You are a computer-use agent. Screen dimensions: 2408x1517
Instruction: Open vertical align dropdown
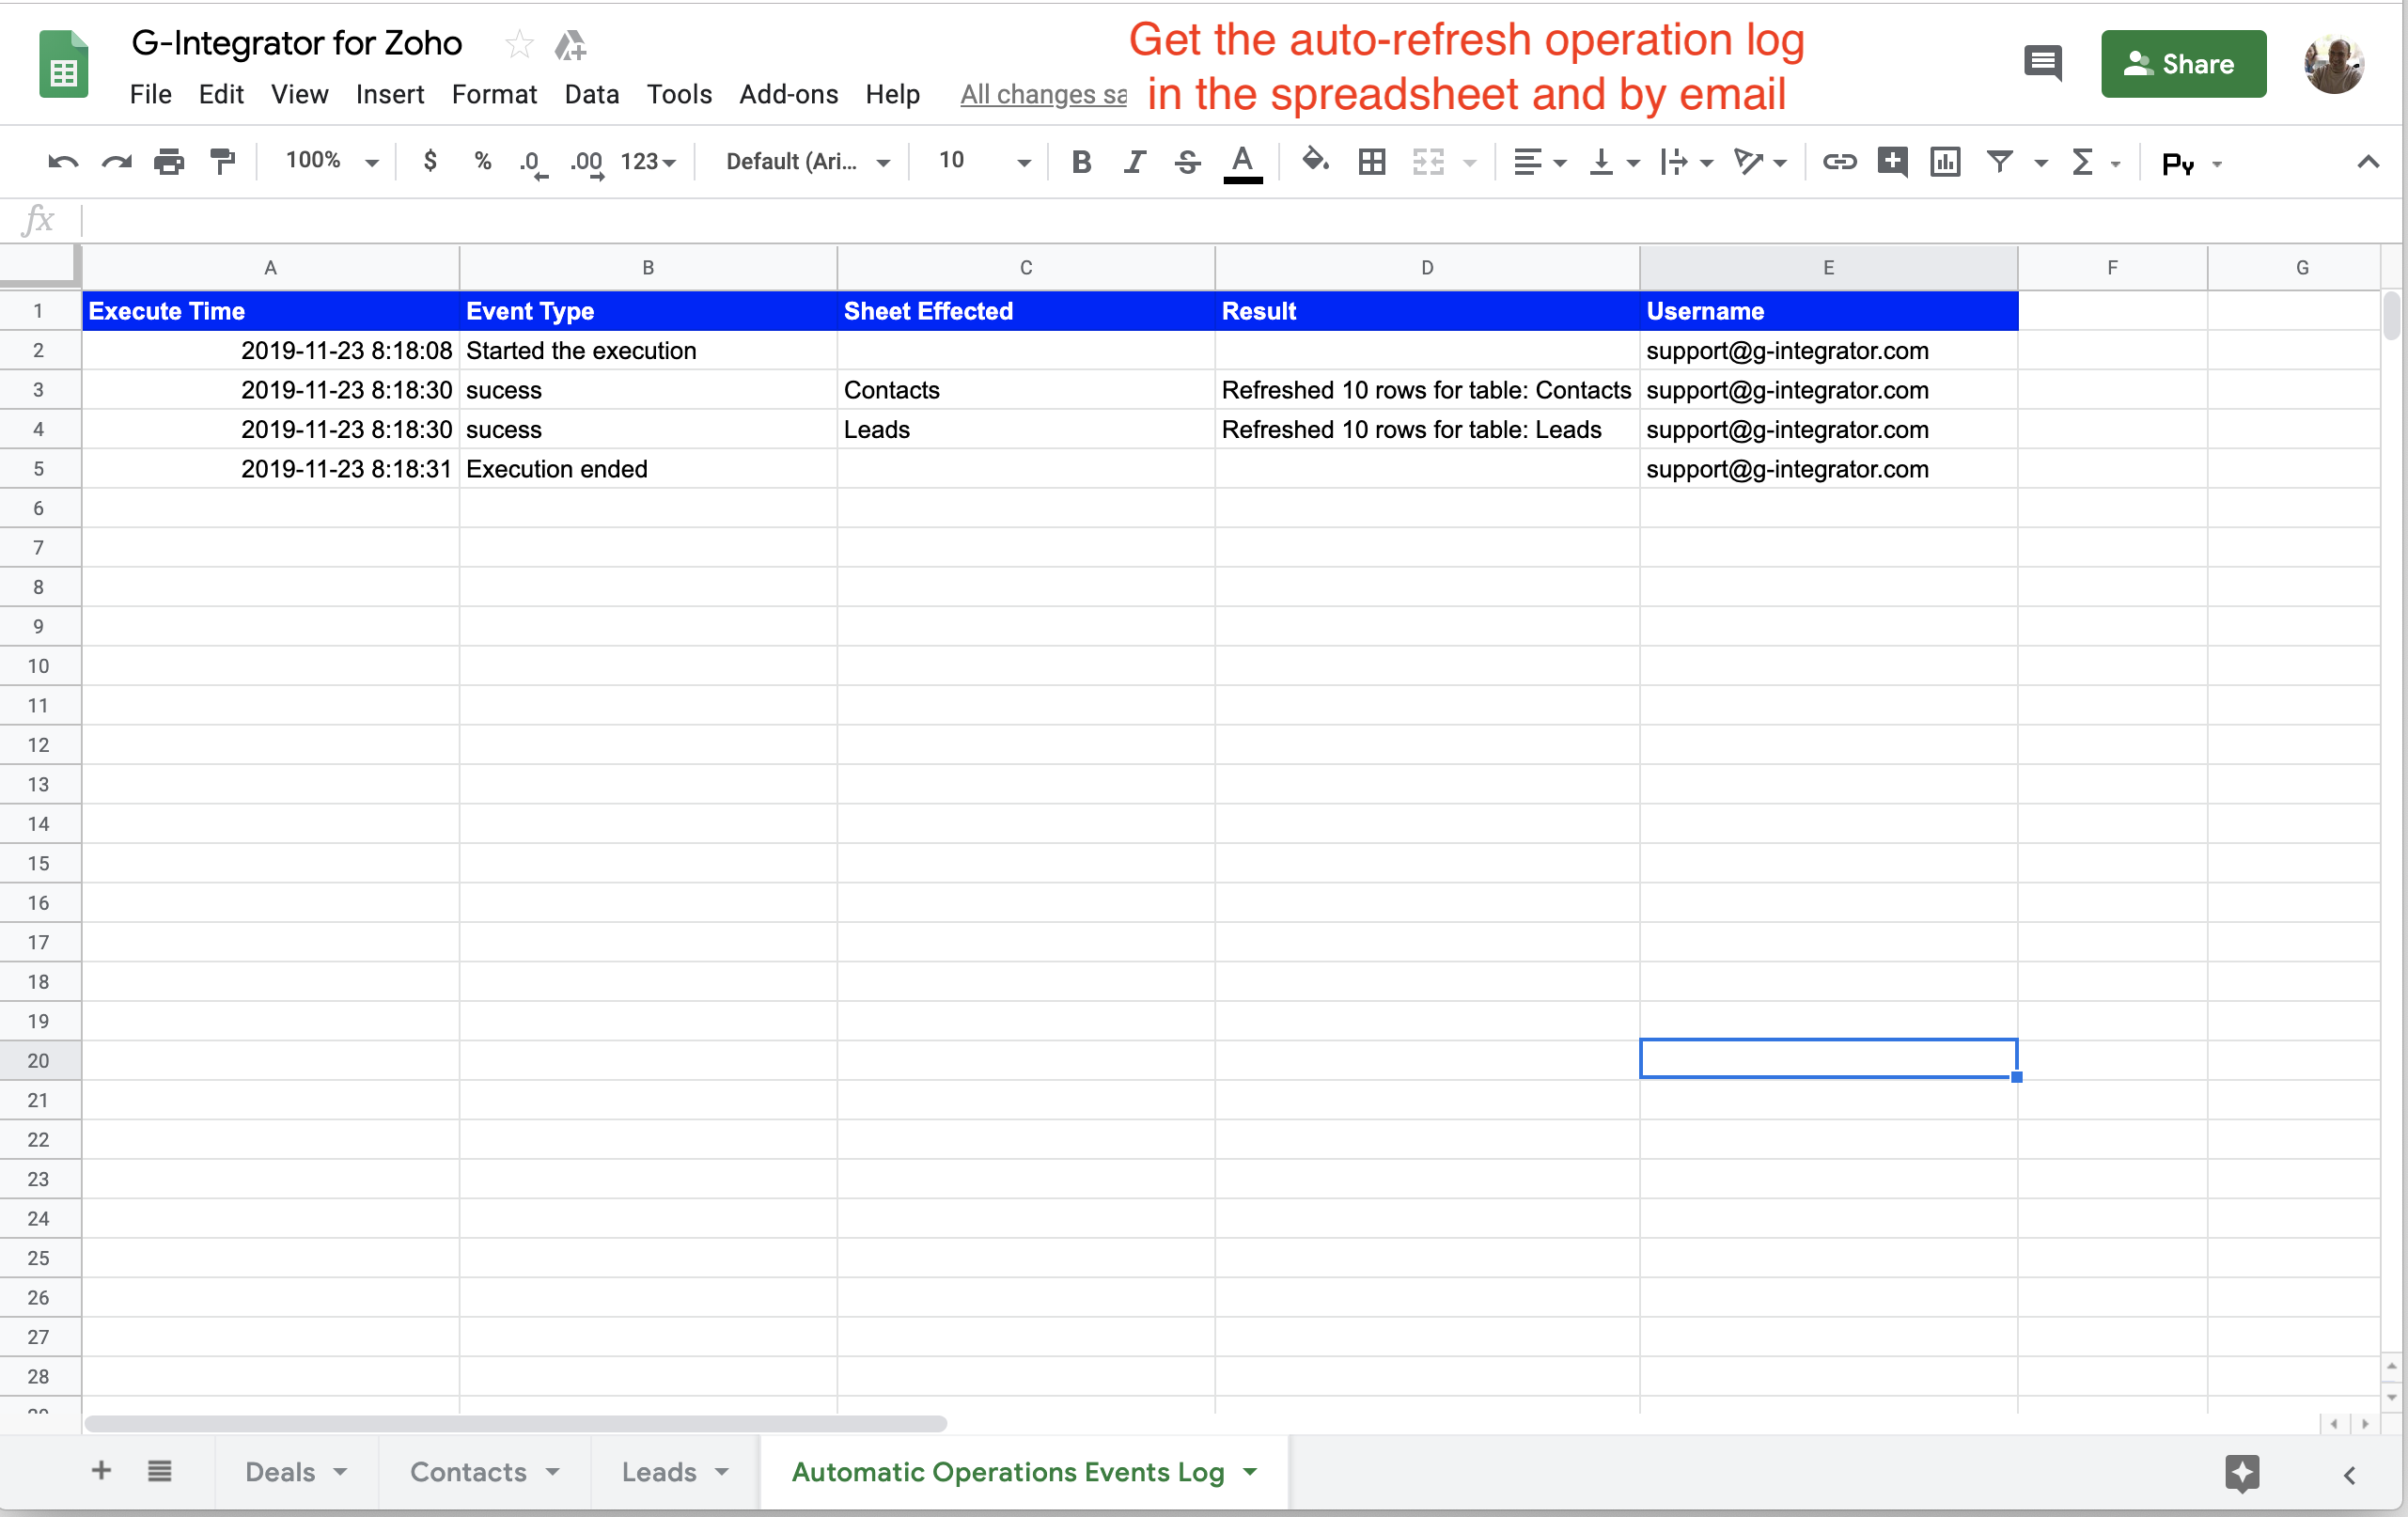tap(1613, 161)
